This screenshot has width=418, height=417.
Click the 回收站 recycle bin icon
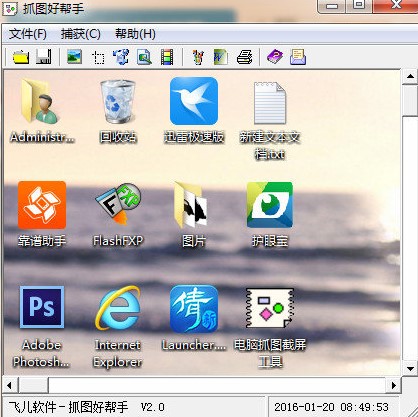coord(118,102)
